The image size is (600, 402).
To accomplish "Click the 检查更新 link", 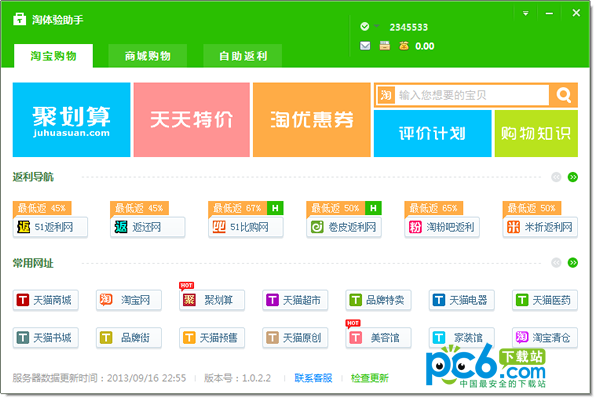I will (x=370, y=378).
